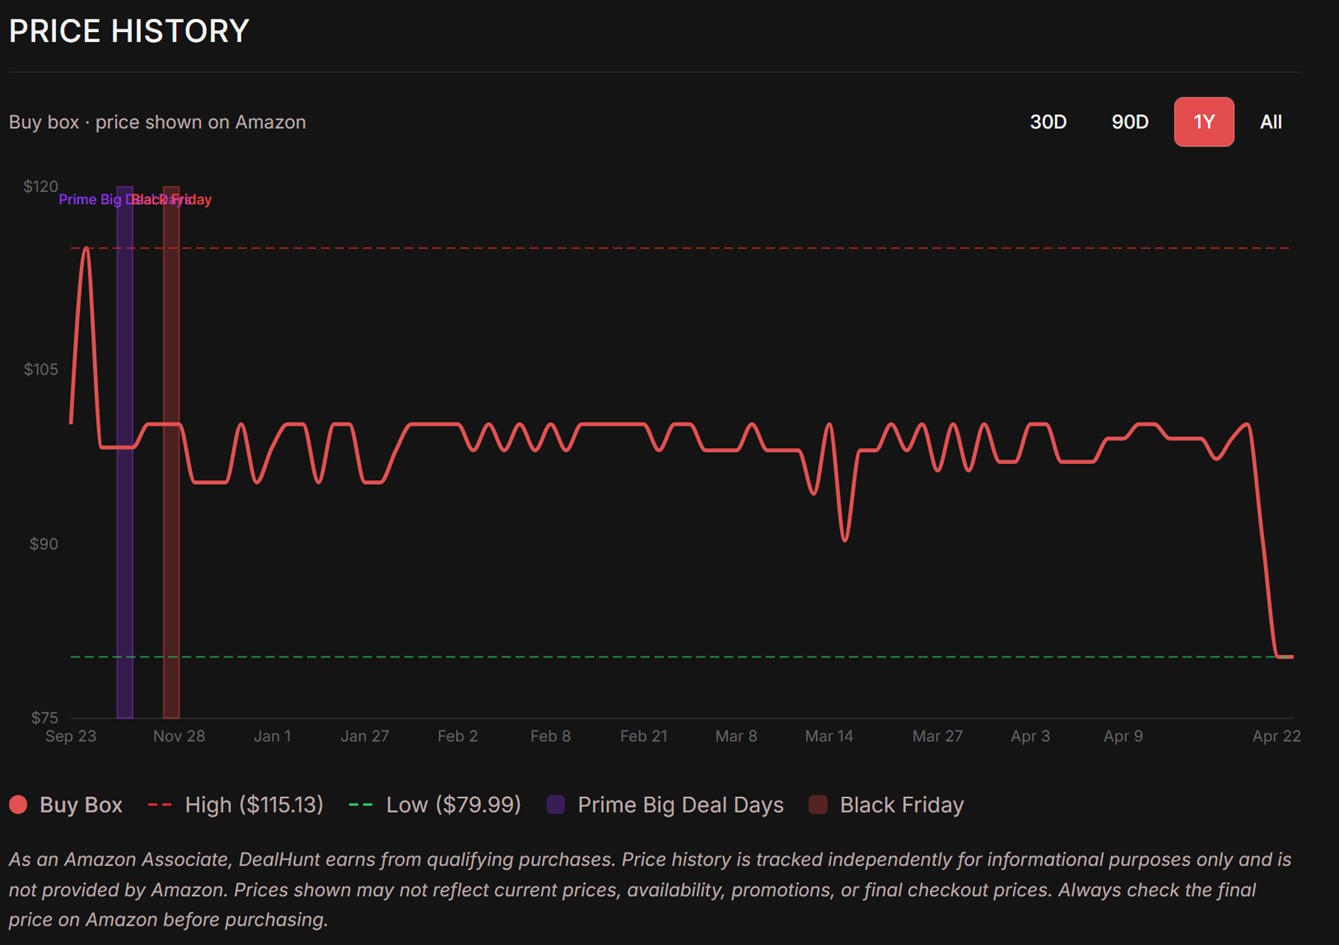Click the Feb 21 x-axis label
This screenshot has height=945, width=1339.
point(644,736)
